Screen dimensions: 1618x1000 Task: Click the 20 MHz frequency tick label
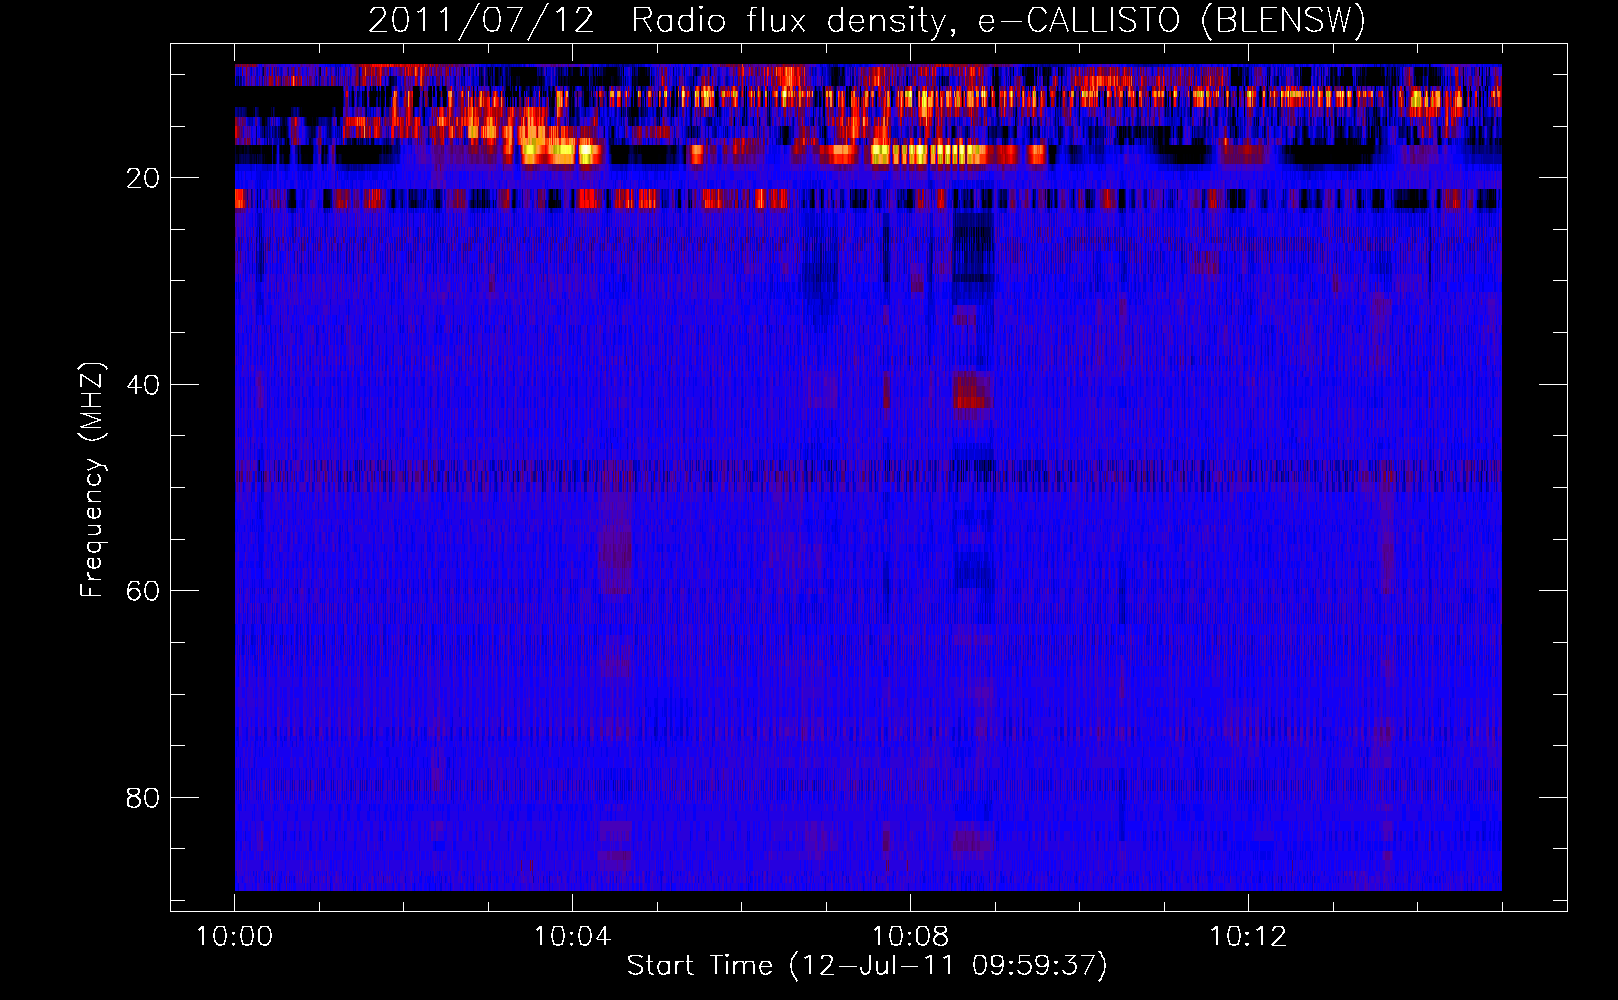pos(144,178)
